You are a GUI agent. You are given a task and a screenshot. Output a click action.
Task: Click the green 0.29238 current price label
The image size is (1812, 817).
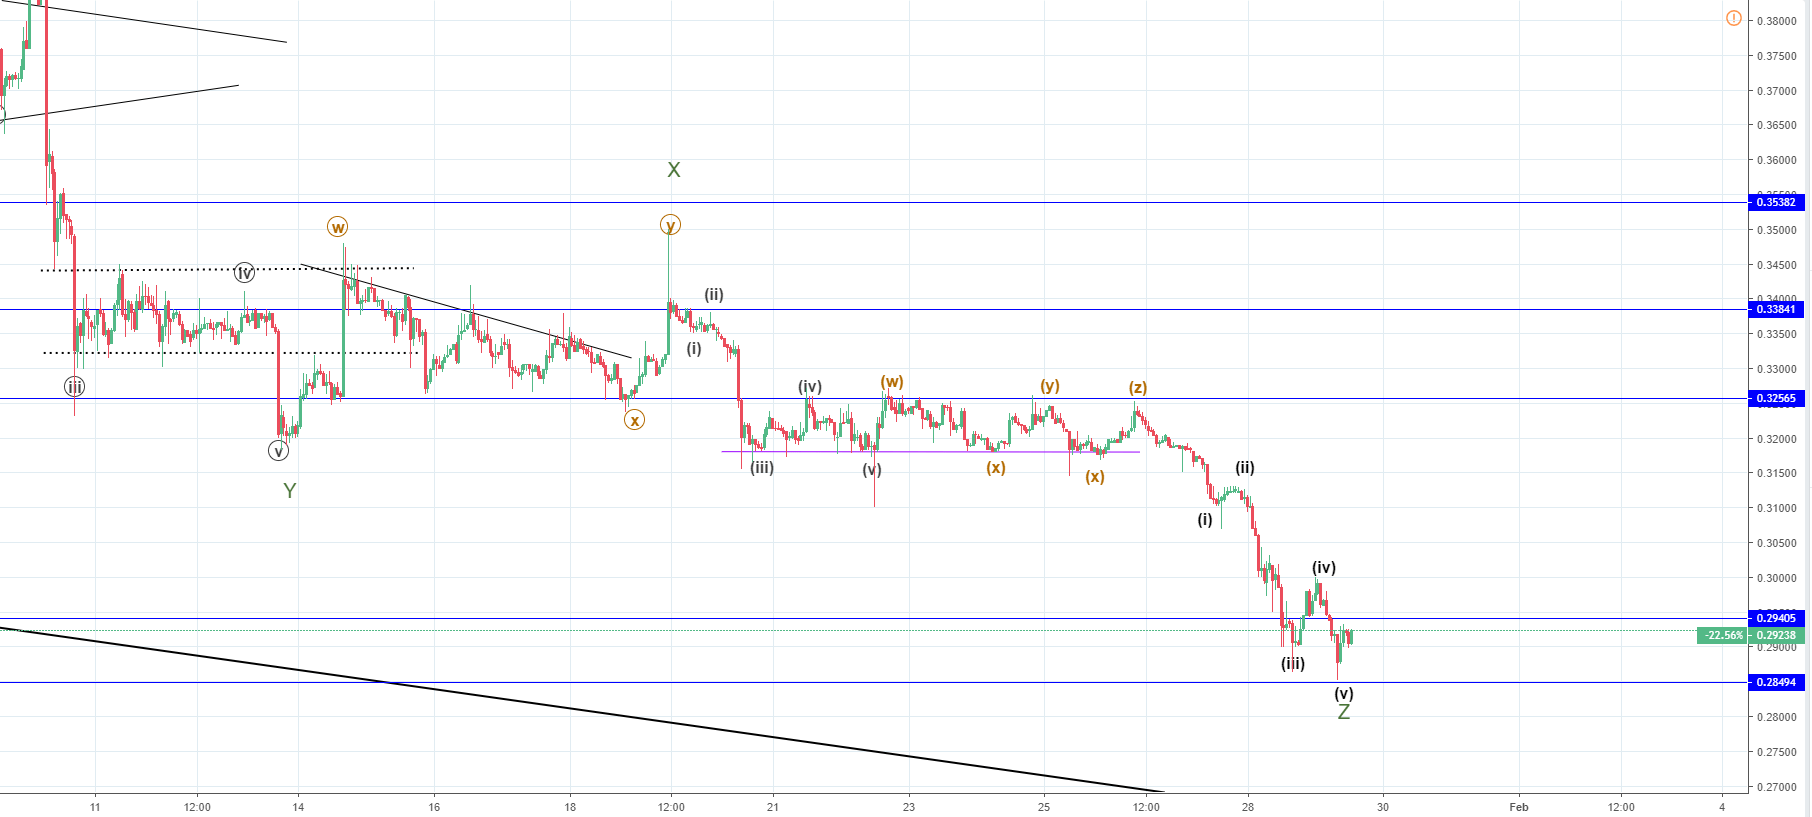pyautogui.click(x=1776, y=635)
